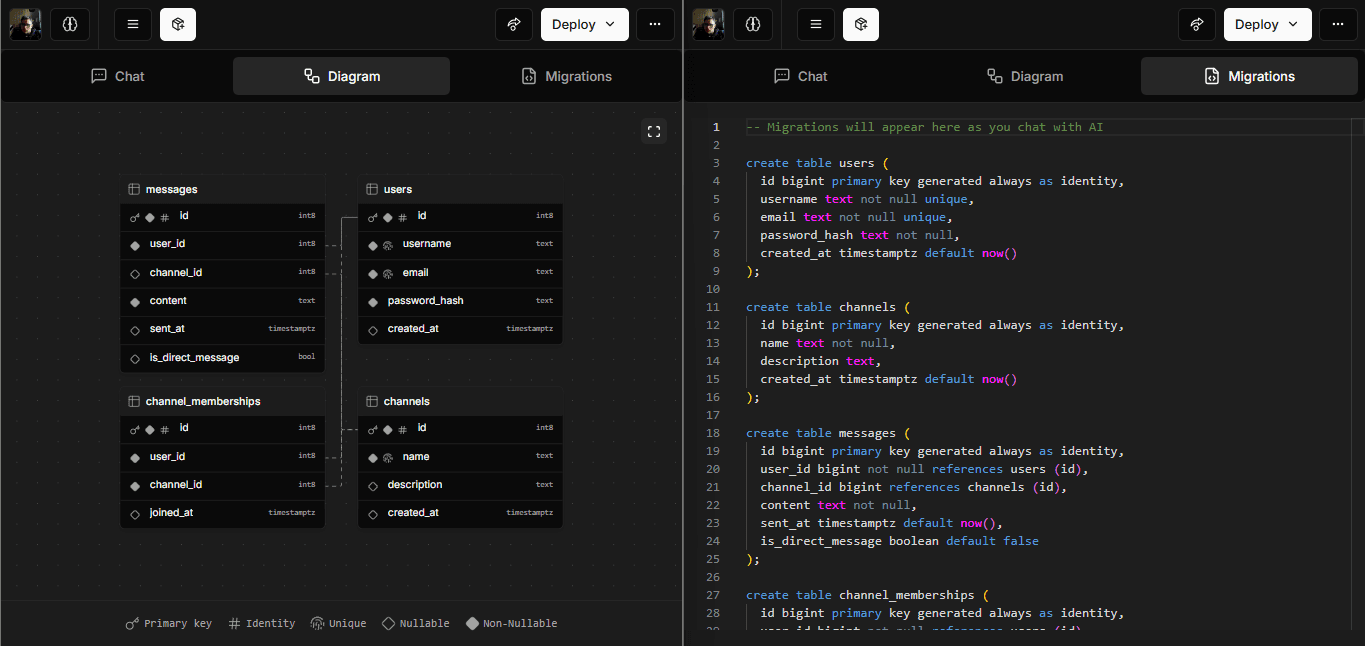
Task: Expand the Deploy dropdown in the Migrations pane
Action: tap(1267, 24)
